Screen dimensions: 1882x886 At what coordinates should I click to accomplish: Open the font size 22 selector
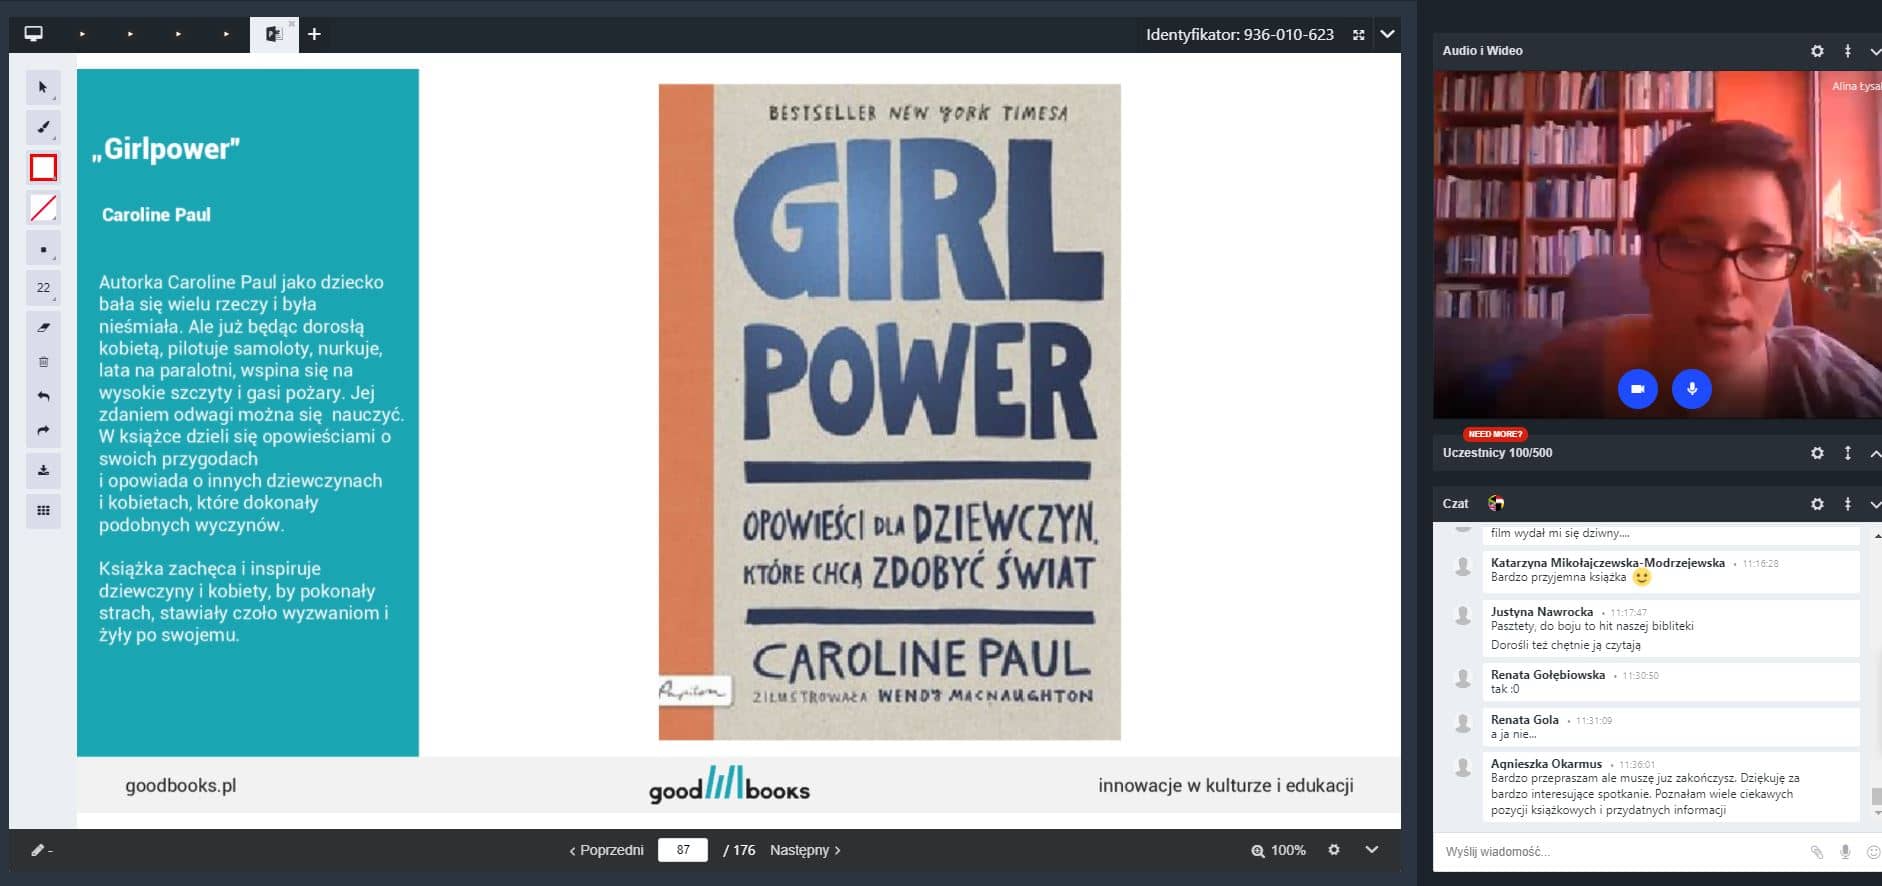tap(43, 288)
